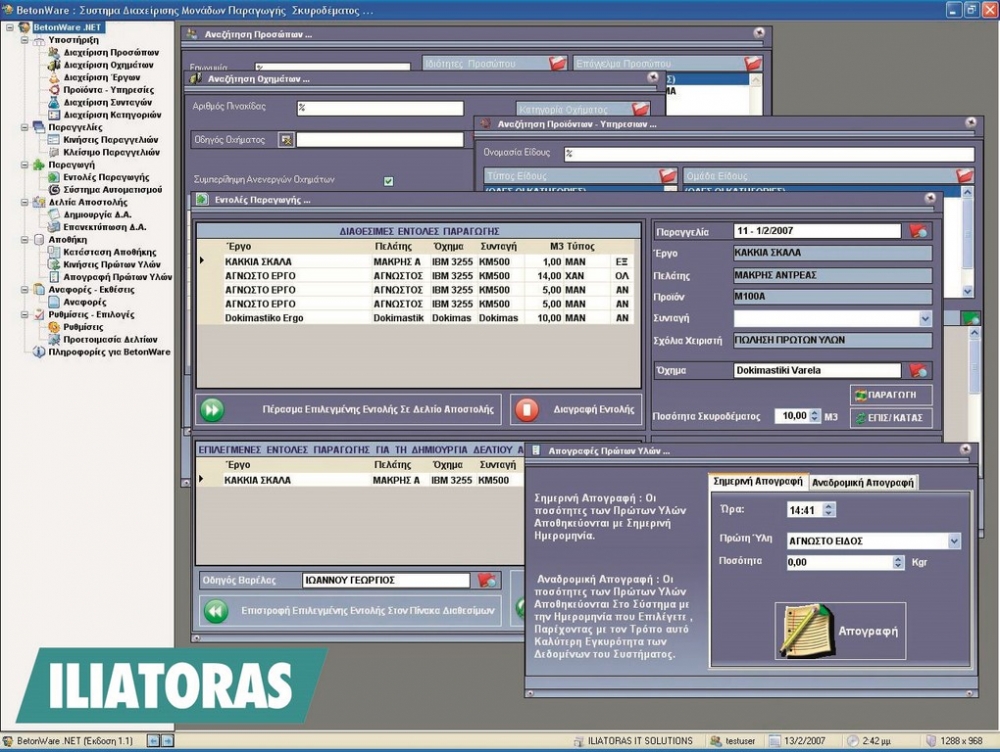
Task: Clear the Κατηγορία Οχήματος filter icon
Action: click(x=640, y=109)
